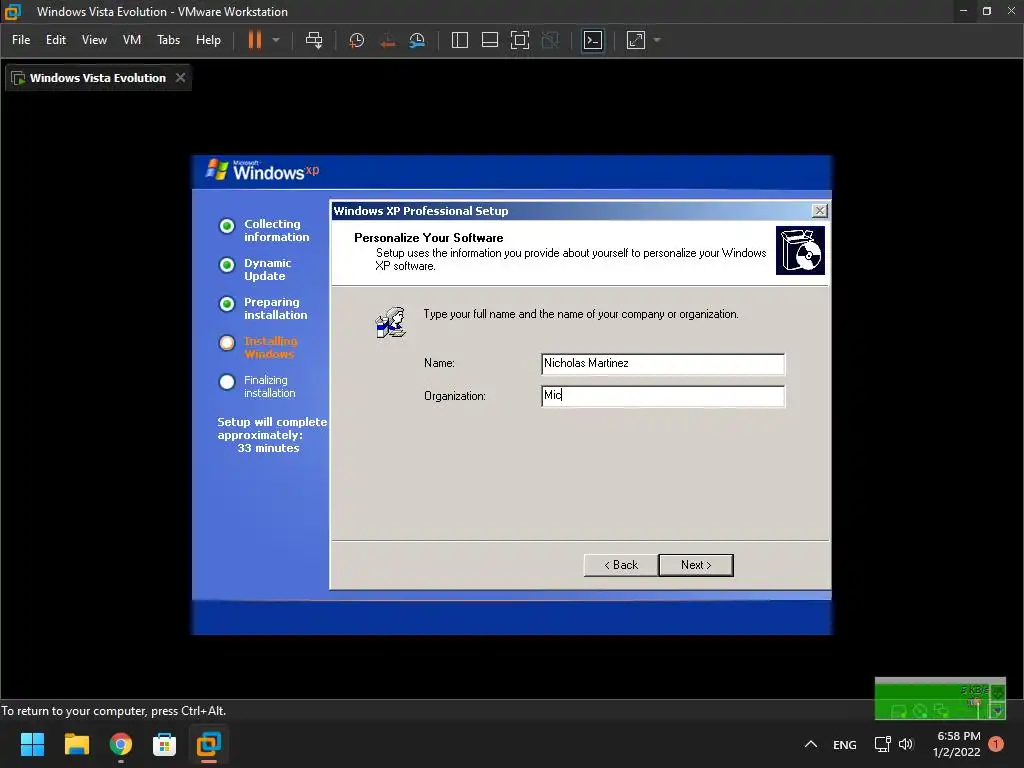This screenshot has height=768, width=1024.
Task: Click the Windows XP logo in the setup header
Action: [x=263, y=170]
